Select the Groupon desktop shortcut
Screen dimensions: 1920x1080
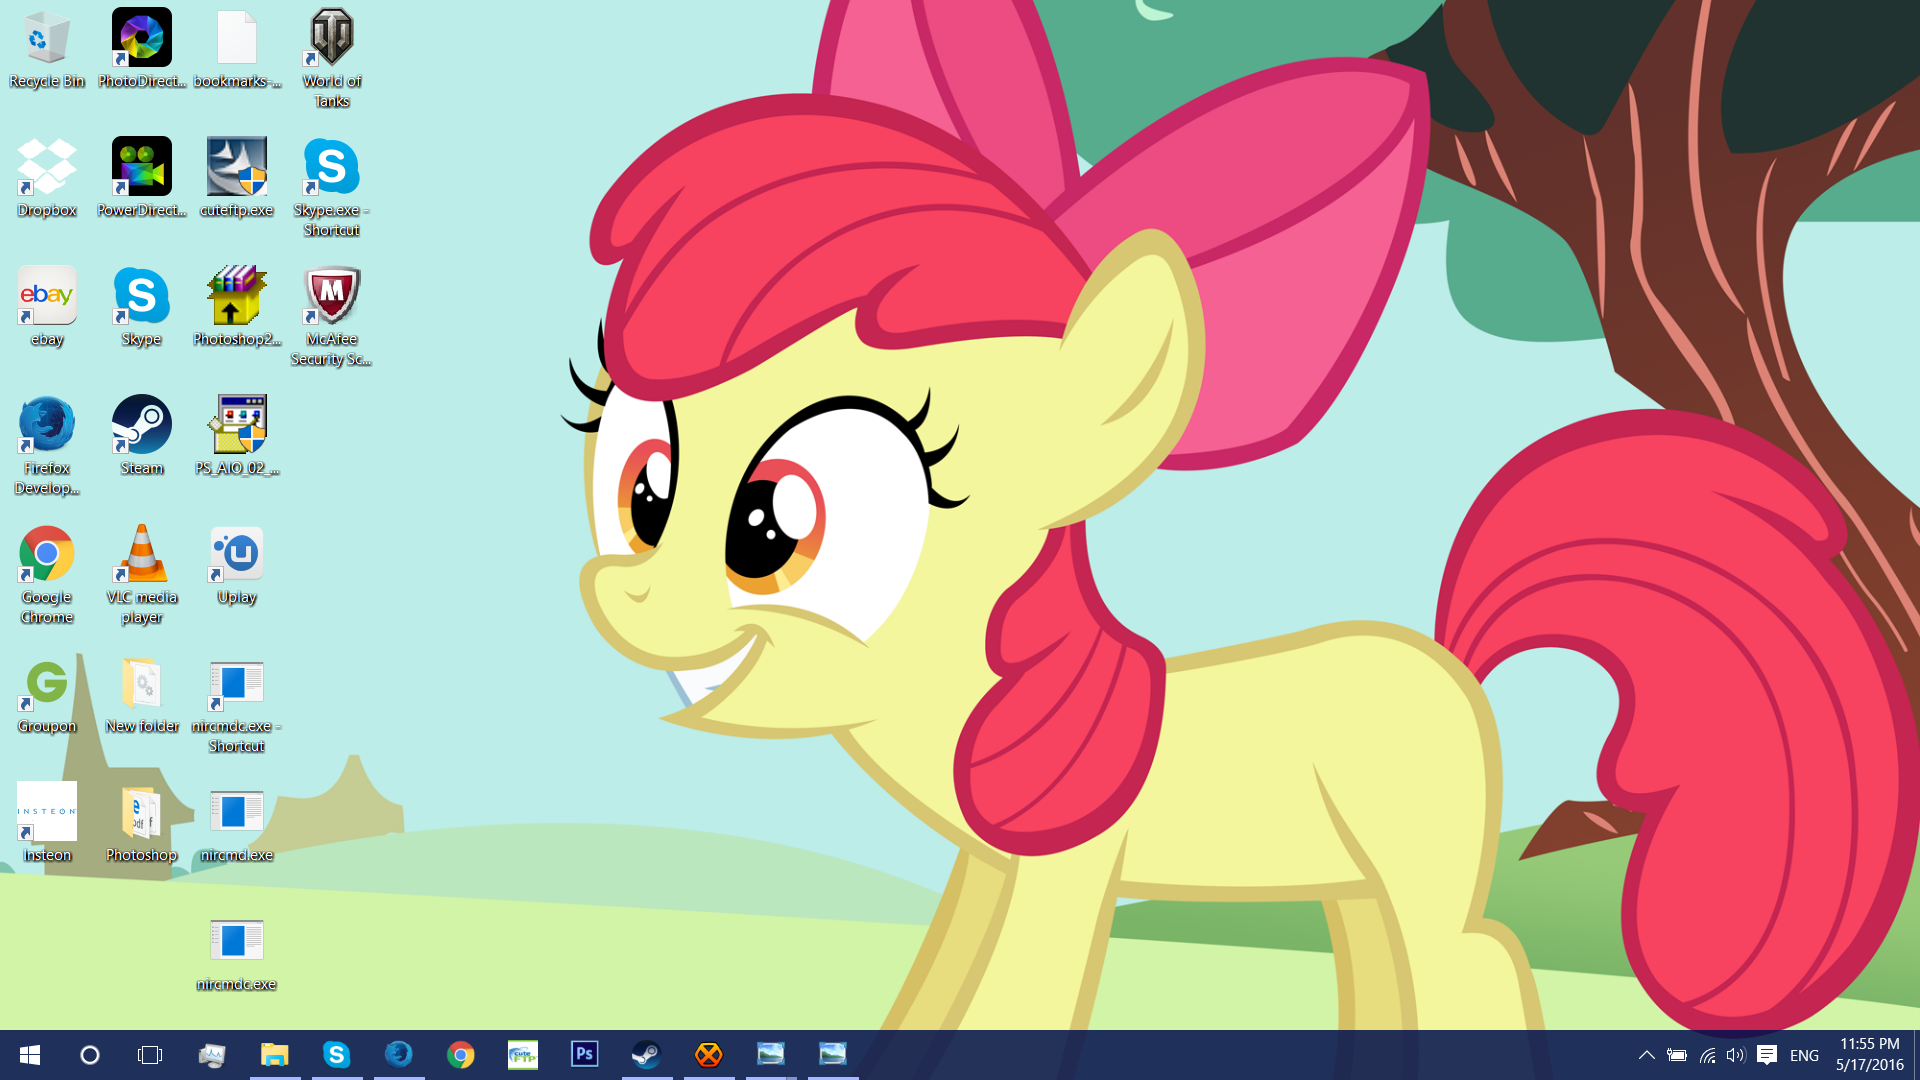click(x=47, y=683)
